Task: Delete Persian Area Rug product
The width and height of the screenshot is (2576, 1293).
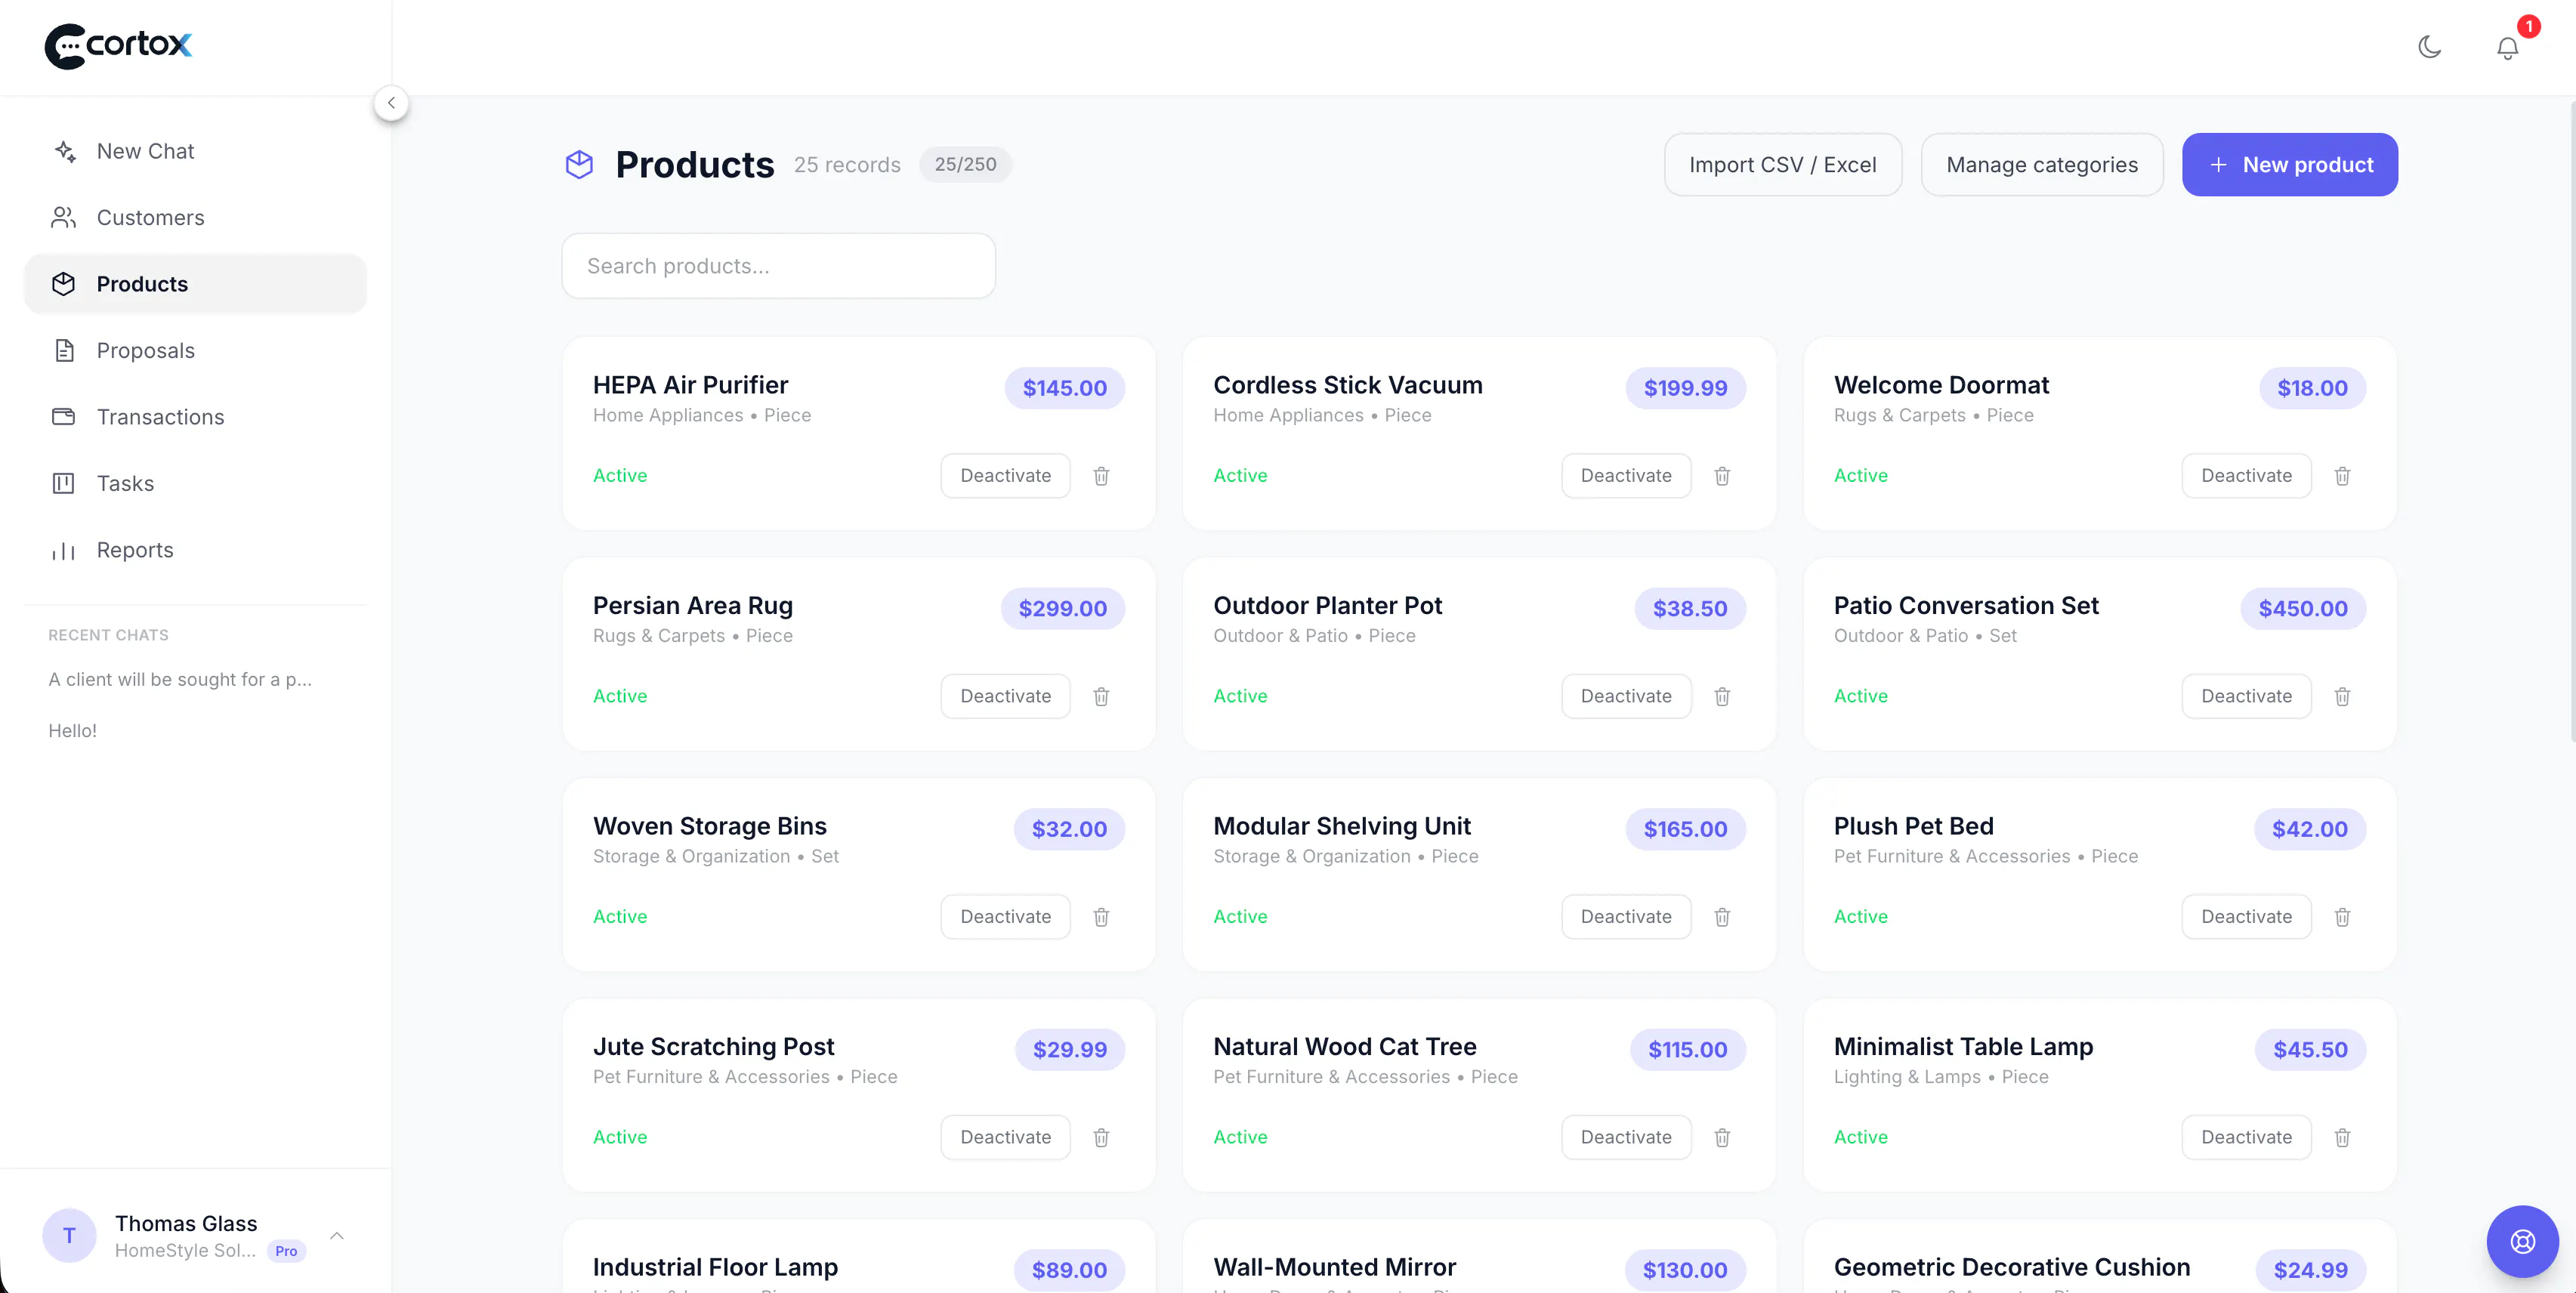Action: coord(1101,696)
